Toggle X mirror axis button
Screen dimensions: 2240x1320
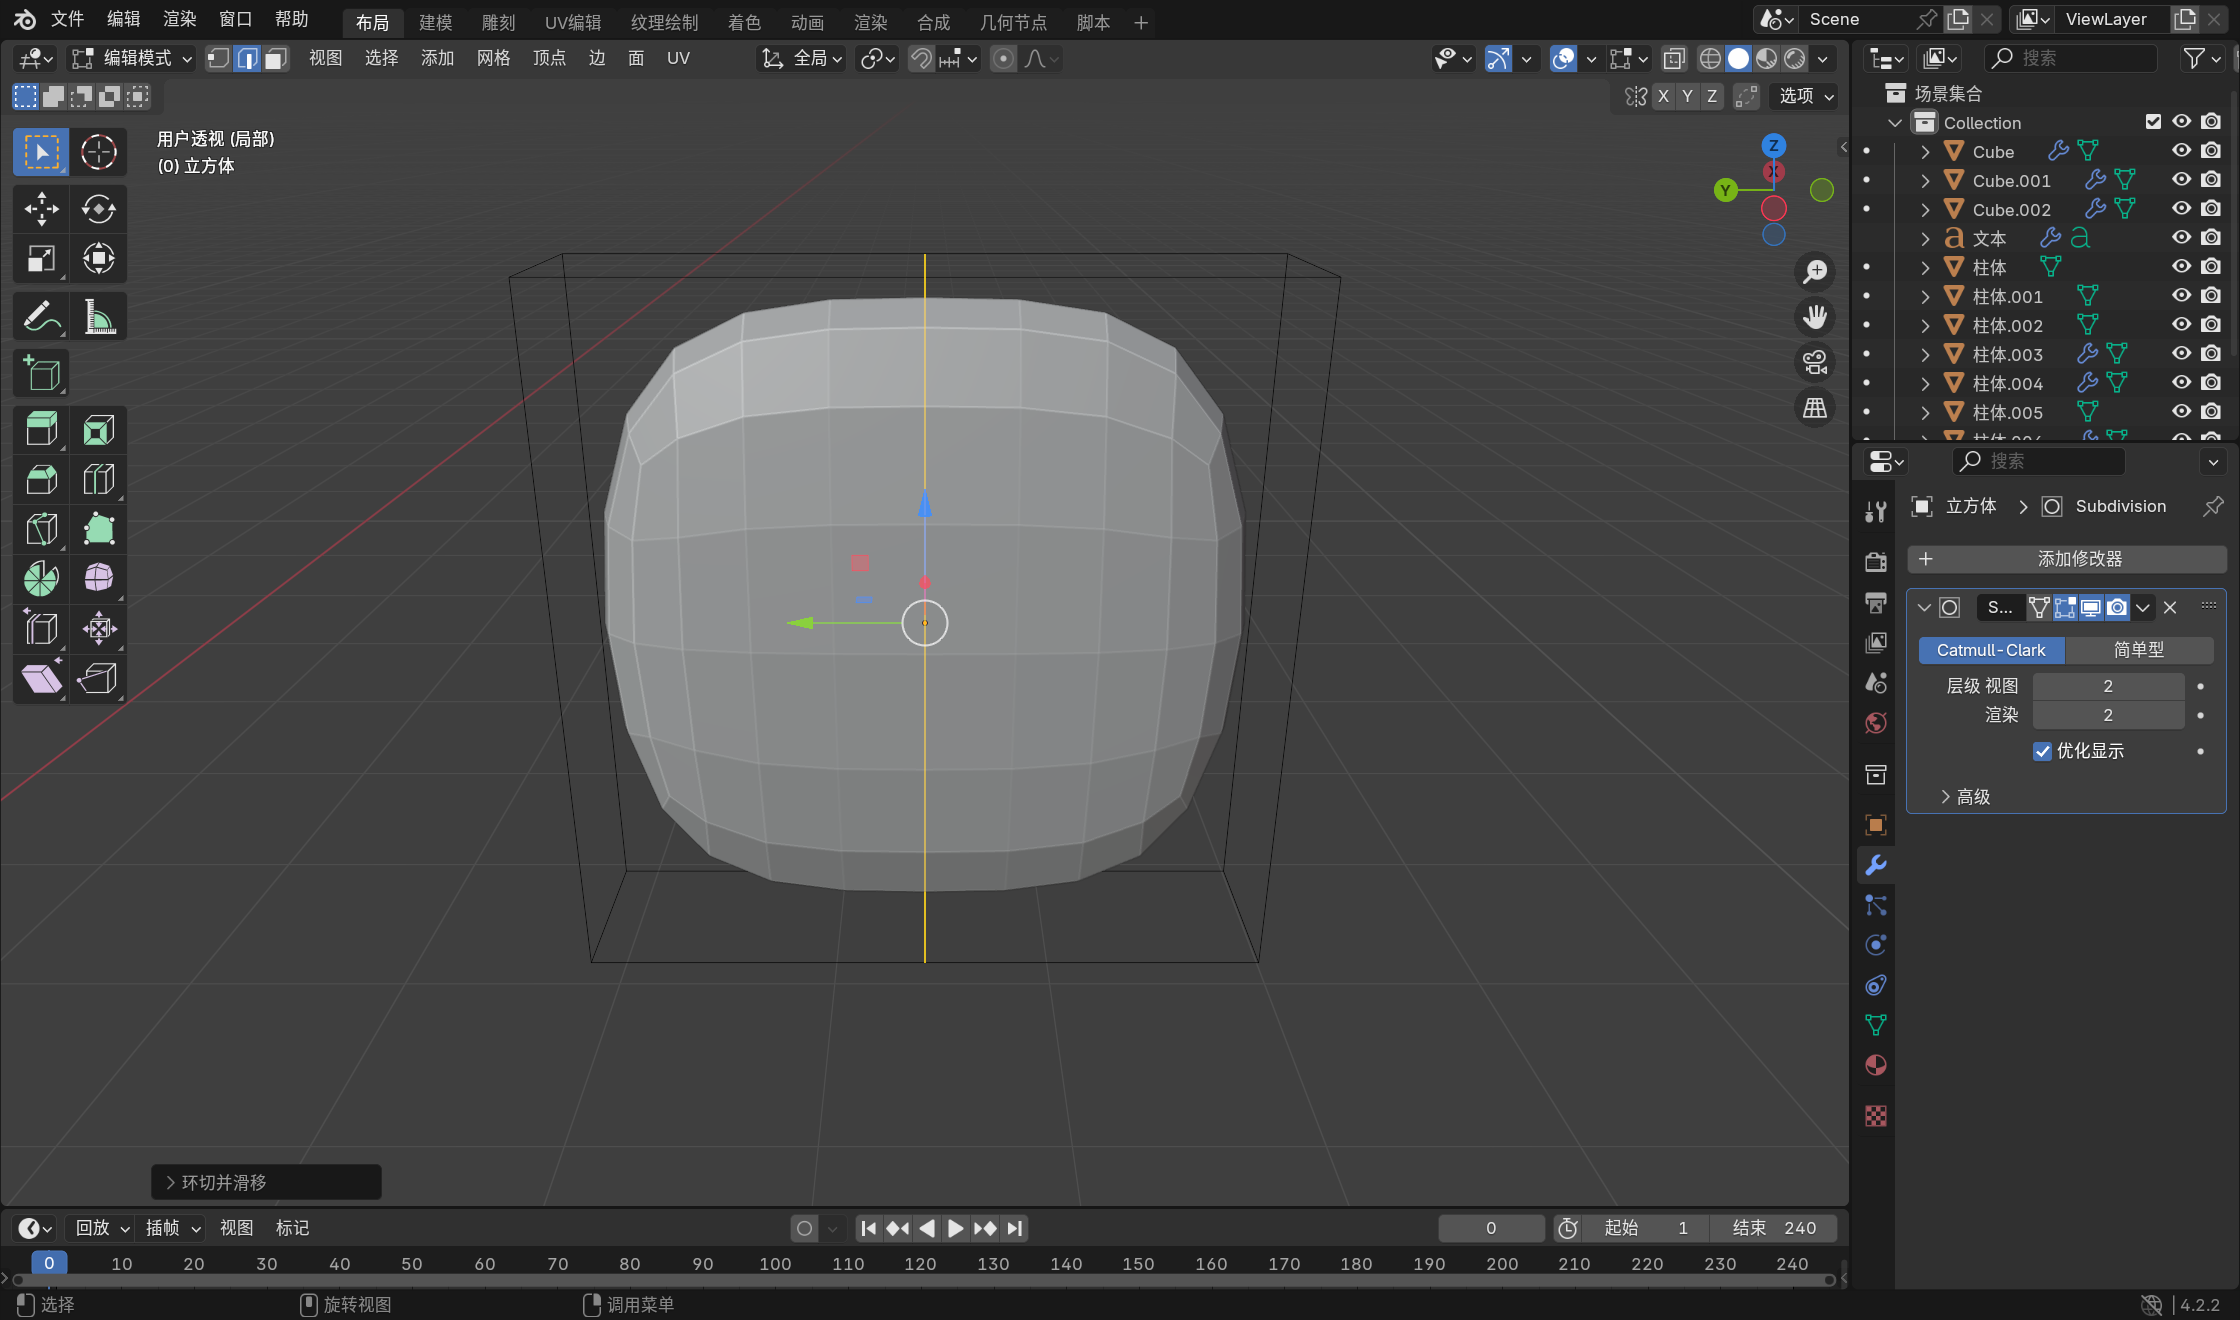[1663, 96]
